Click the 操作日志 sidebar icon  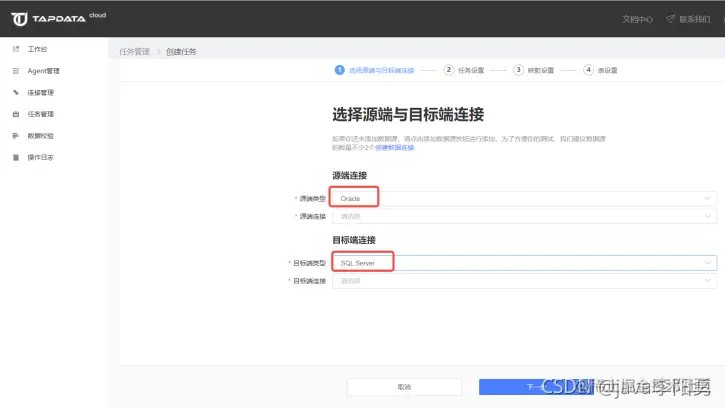pyautogui.click(x=16, y=157)
